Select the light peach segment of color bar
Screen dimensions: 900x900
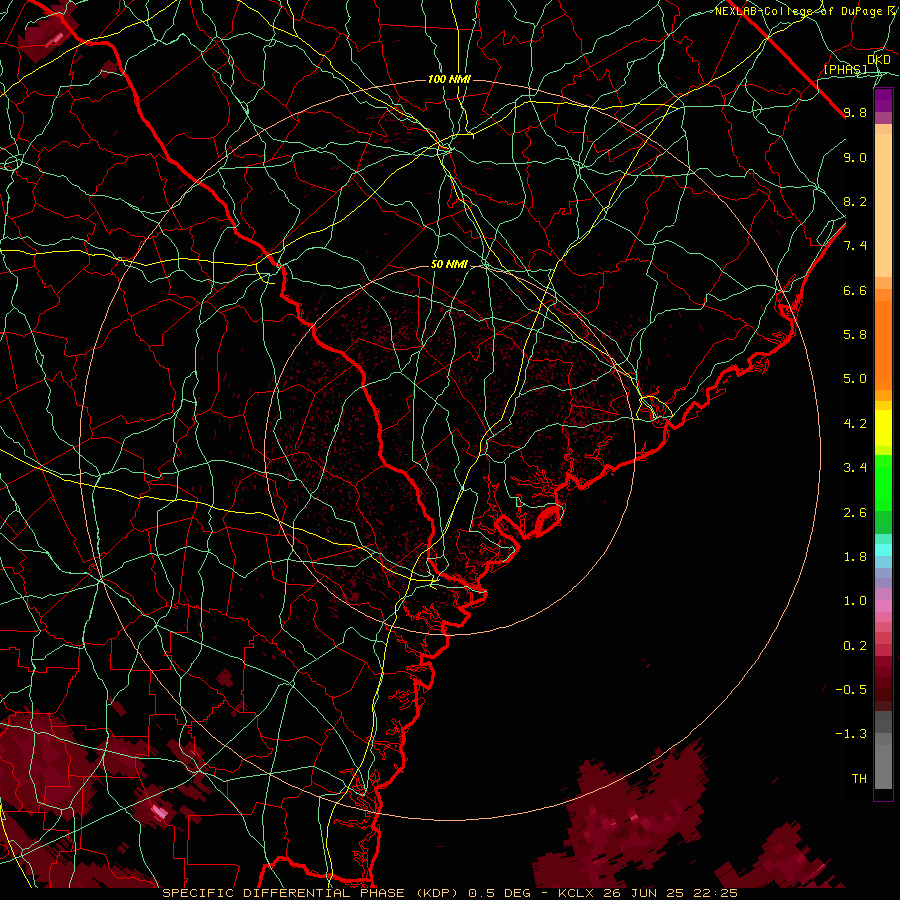[883, 205]
